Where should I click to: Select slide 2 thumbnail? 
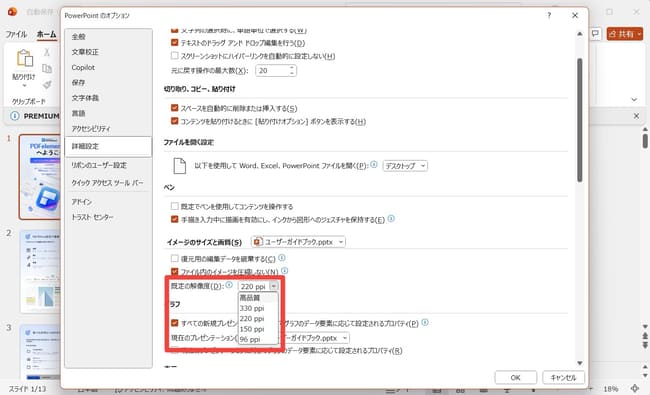pyautogui.click(x=40, y=271)
